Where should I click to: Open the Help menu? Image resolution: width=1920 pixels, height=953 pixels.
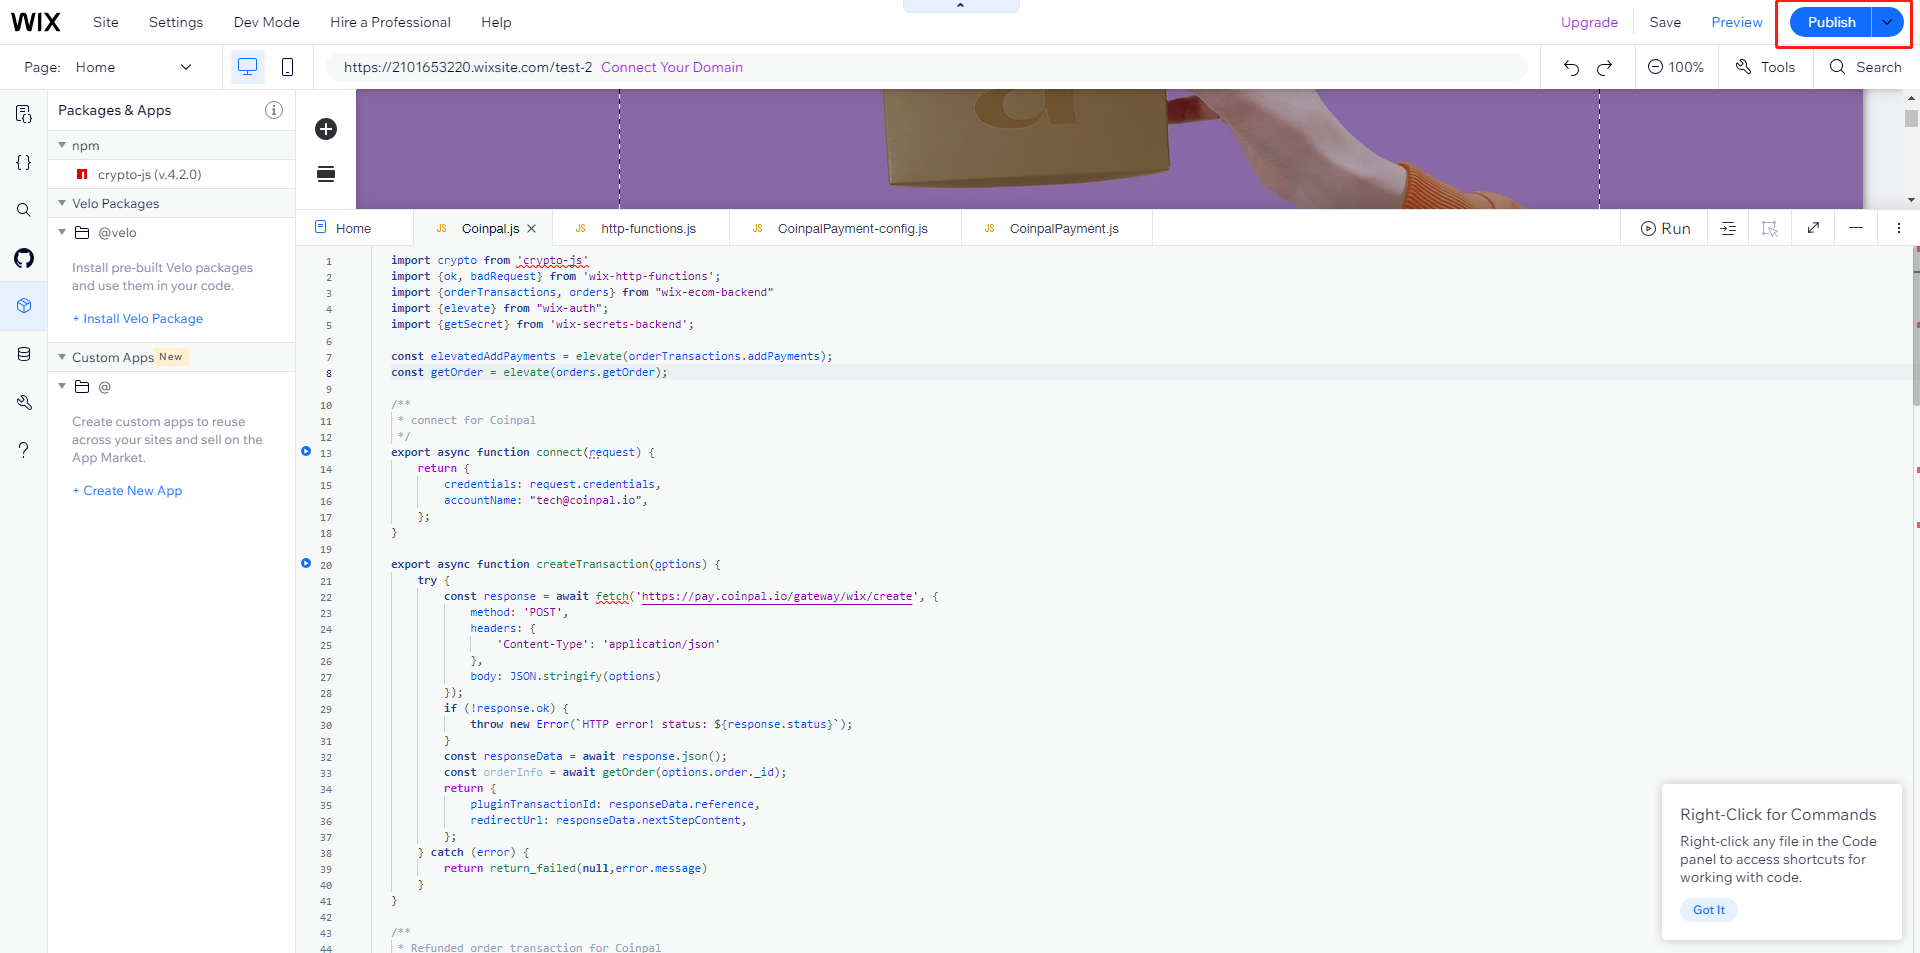pyautogui.click(x=496, y=22)
